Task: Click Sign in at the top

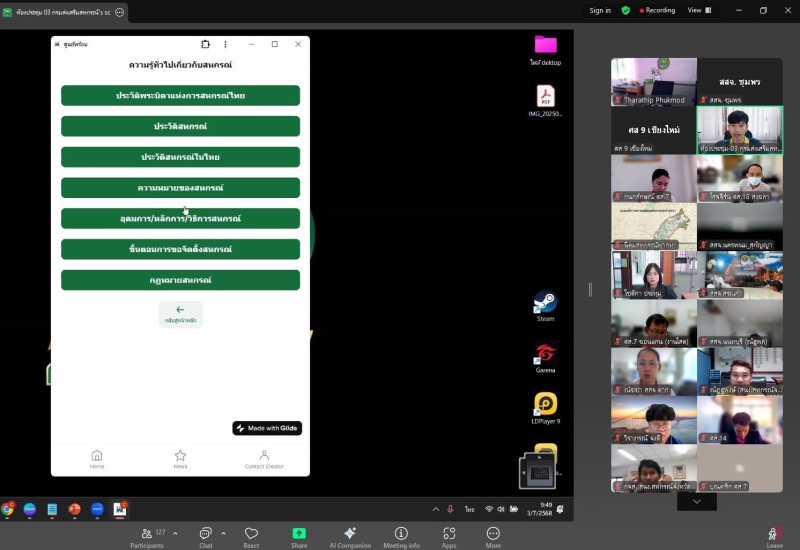Action: click(x=600, y=10)
